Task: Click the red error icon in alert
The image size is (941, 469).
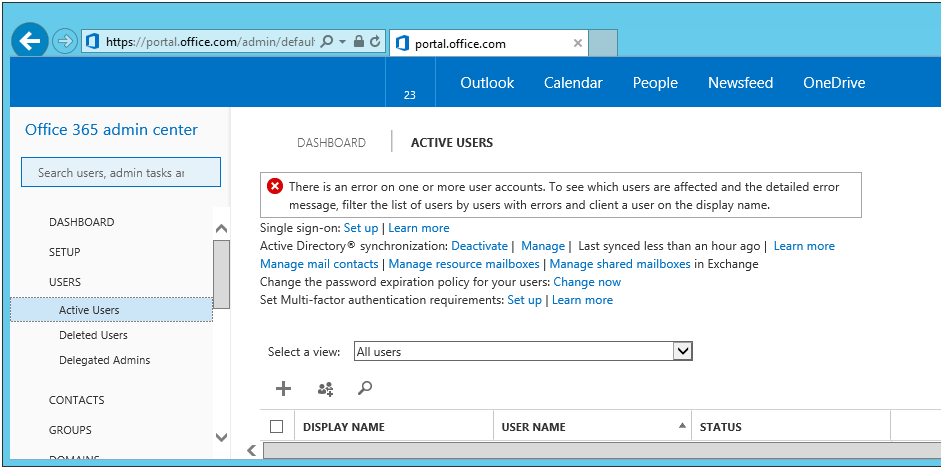Action: [x=275, y=187]
